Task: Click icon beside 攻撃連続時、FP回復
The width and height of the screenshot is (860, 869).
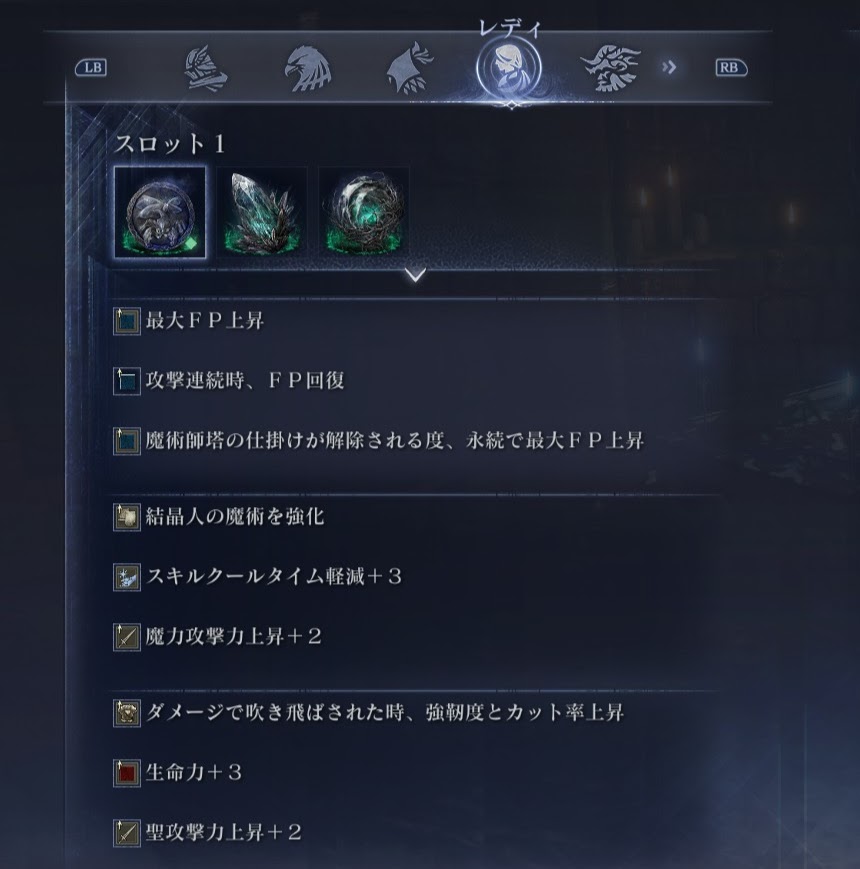Action: (127, 381)
